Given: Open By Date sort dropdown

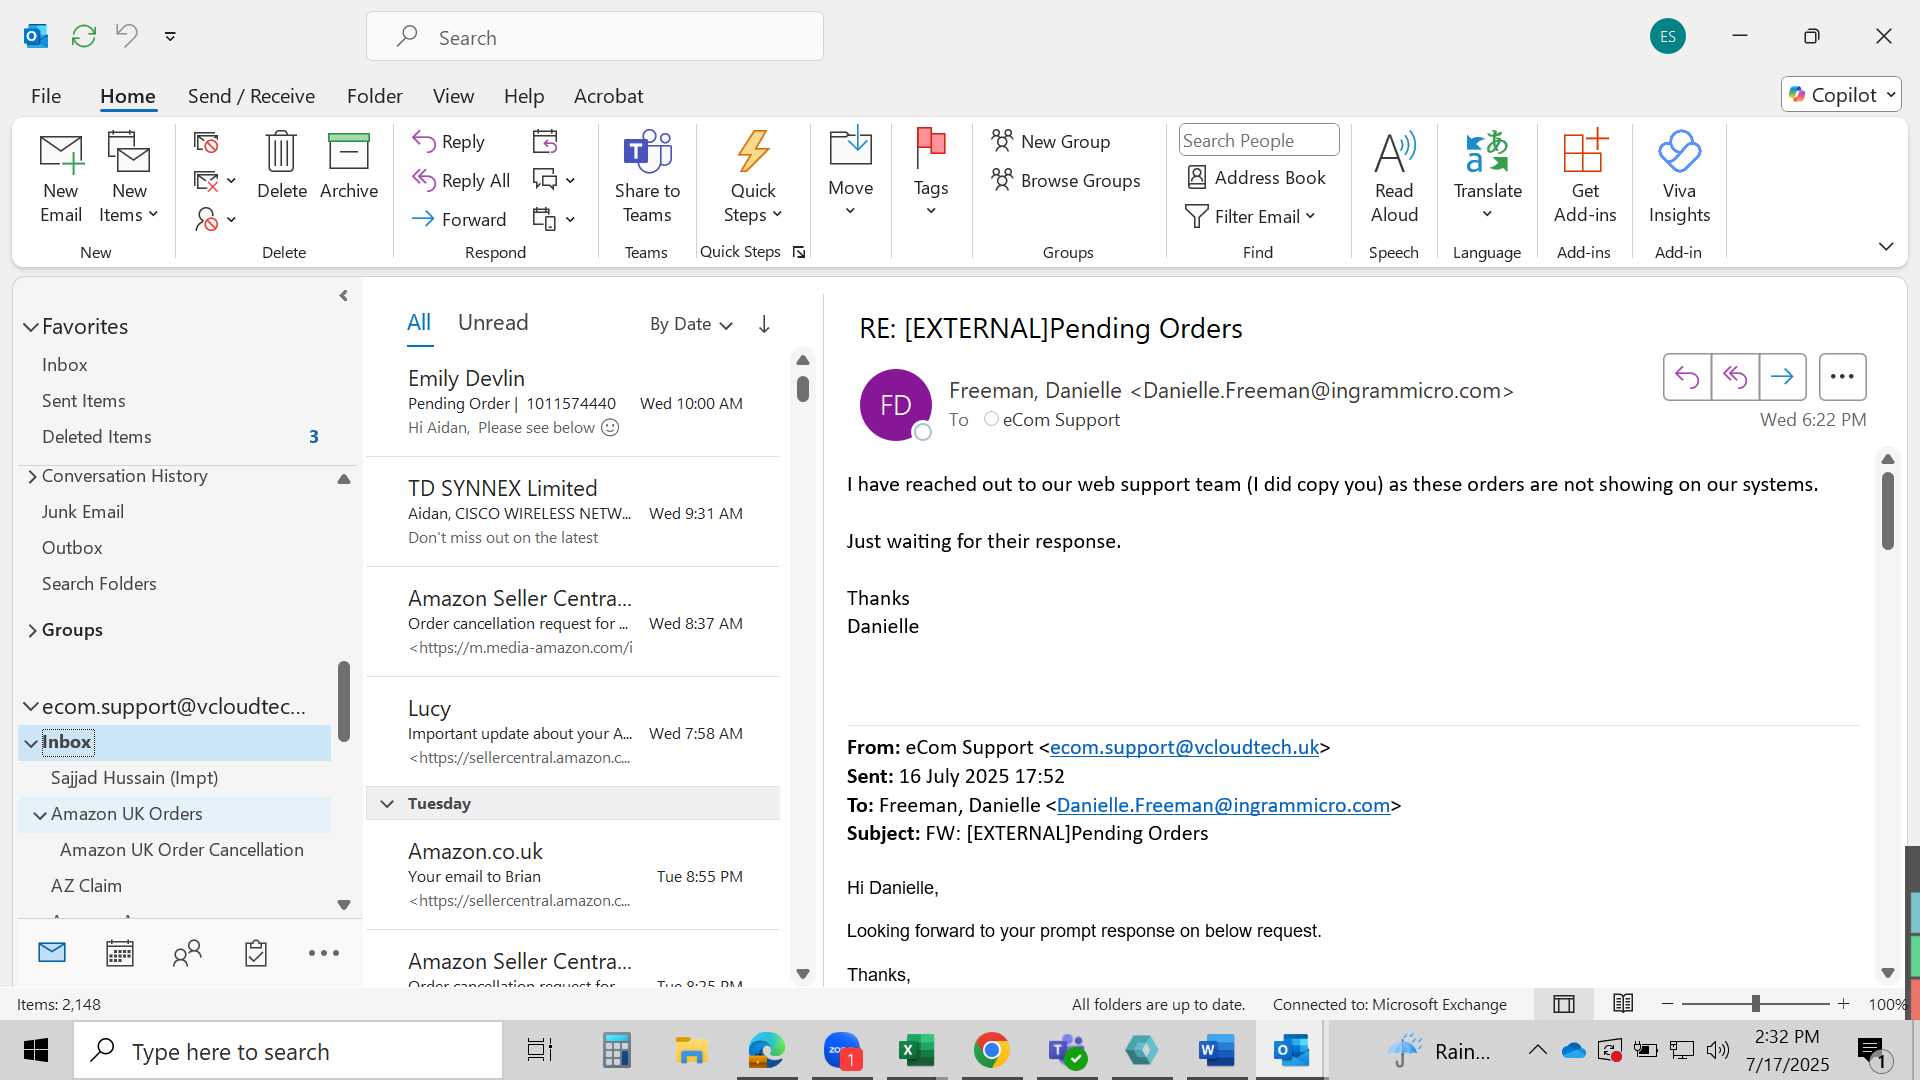Looking at the screenshot, I should (691, 324).
